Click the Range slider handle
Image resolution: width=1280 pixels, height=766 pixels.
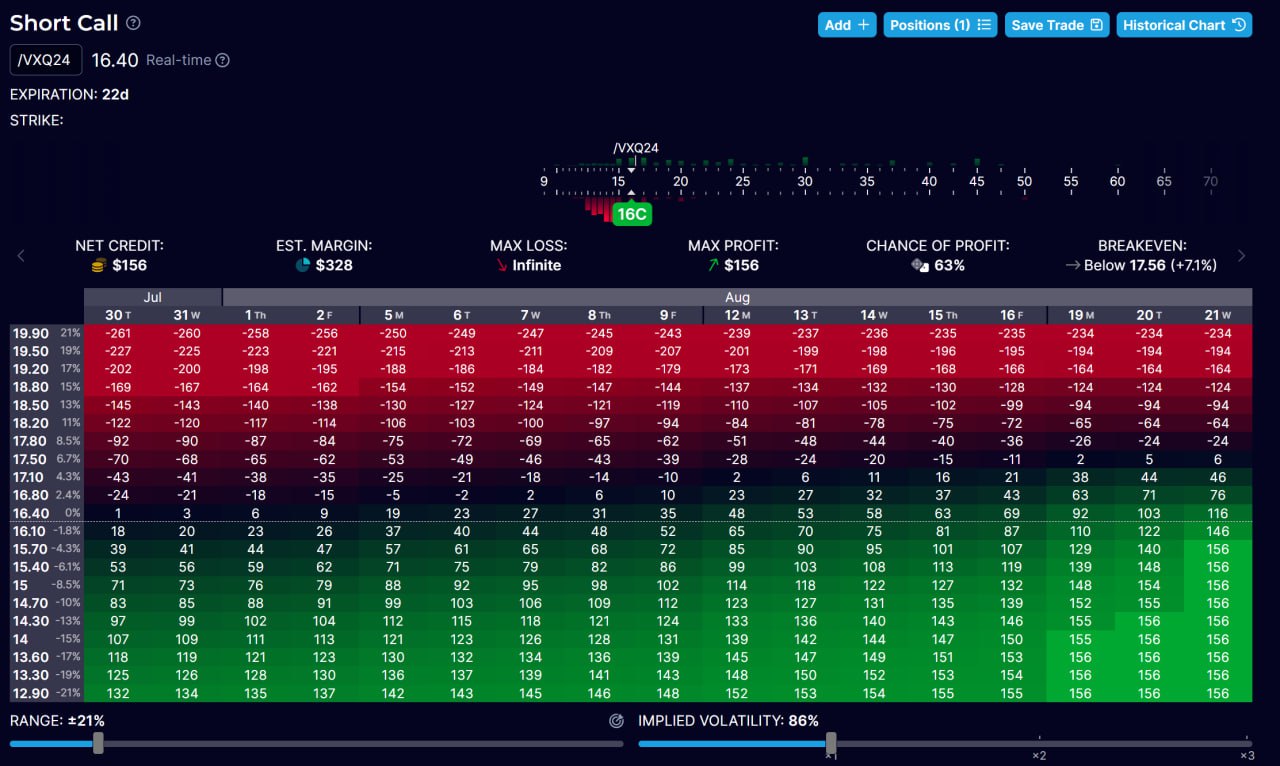click(98, 743)
